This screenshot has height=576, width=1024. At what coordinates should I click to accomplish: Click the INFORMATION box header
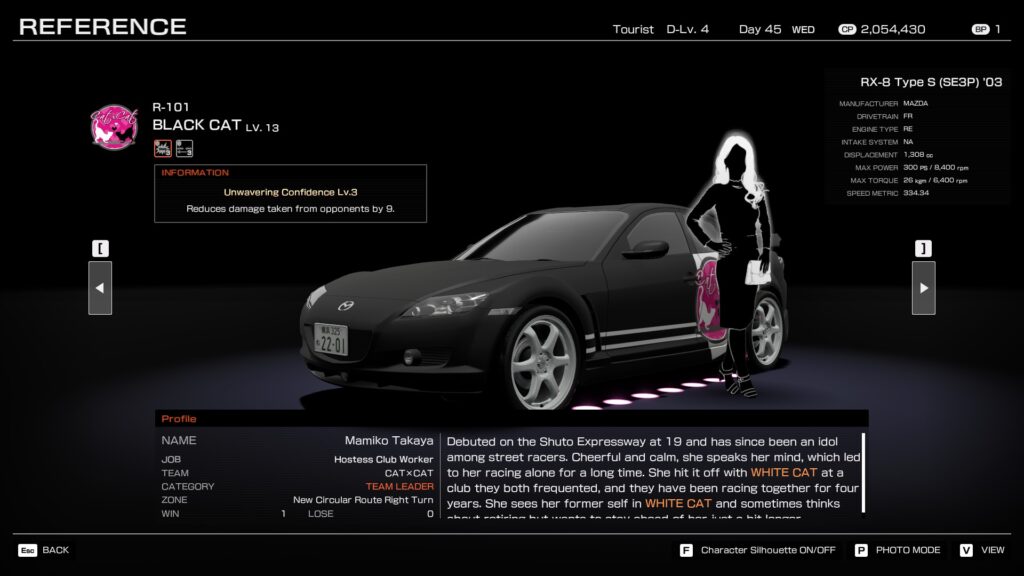coord(195,172)
